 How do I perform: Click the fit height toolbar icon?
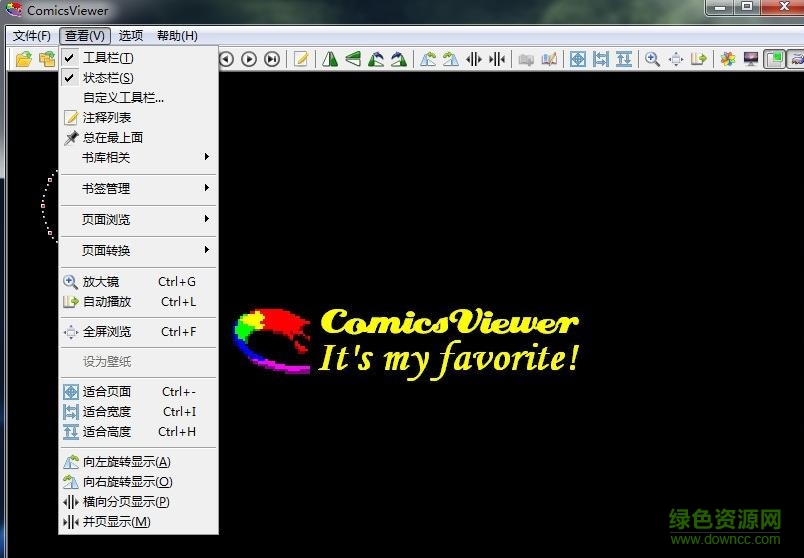coord(623,59)
